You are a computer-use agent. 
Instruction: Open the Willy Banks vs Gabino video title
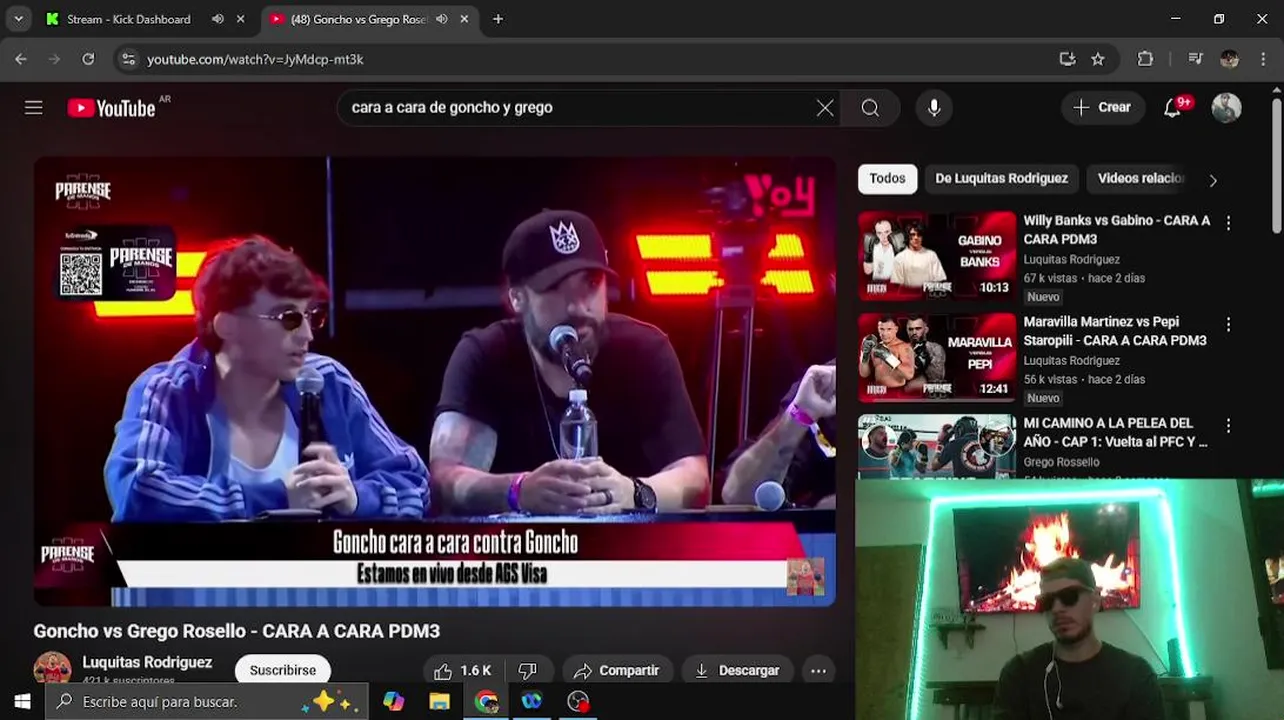click(1116, 229)
